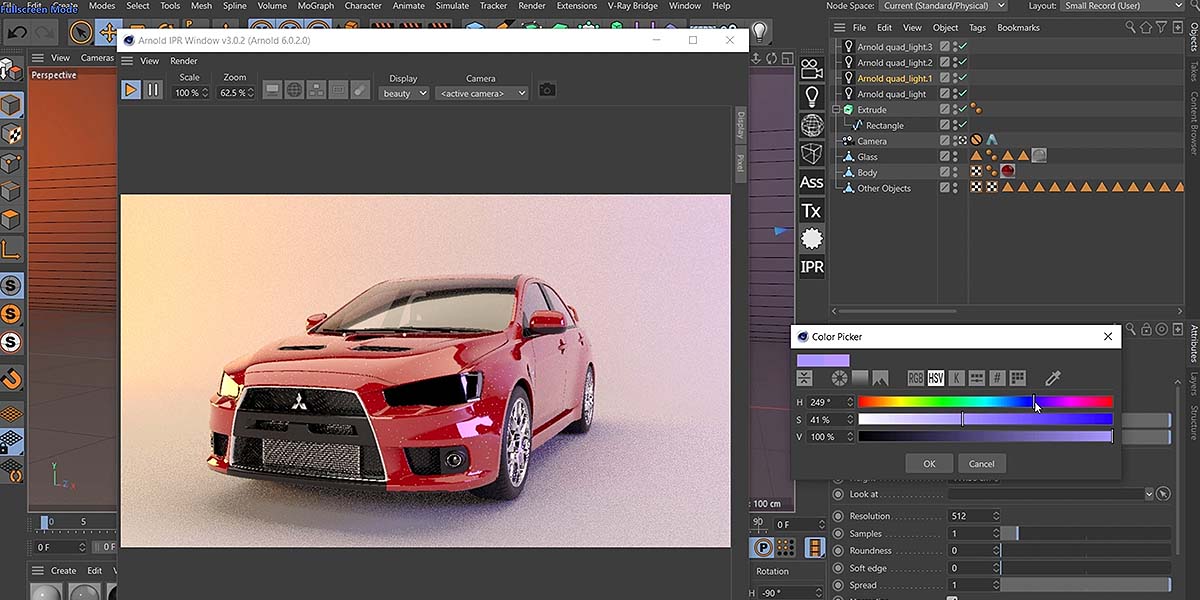Open the color wheel mode
1200x600 pixels.
tap(839, 378)
